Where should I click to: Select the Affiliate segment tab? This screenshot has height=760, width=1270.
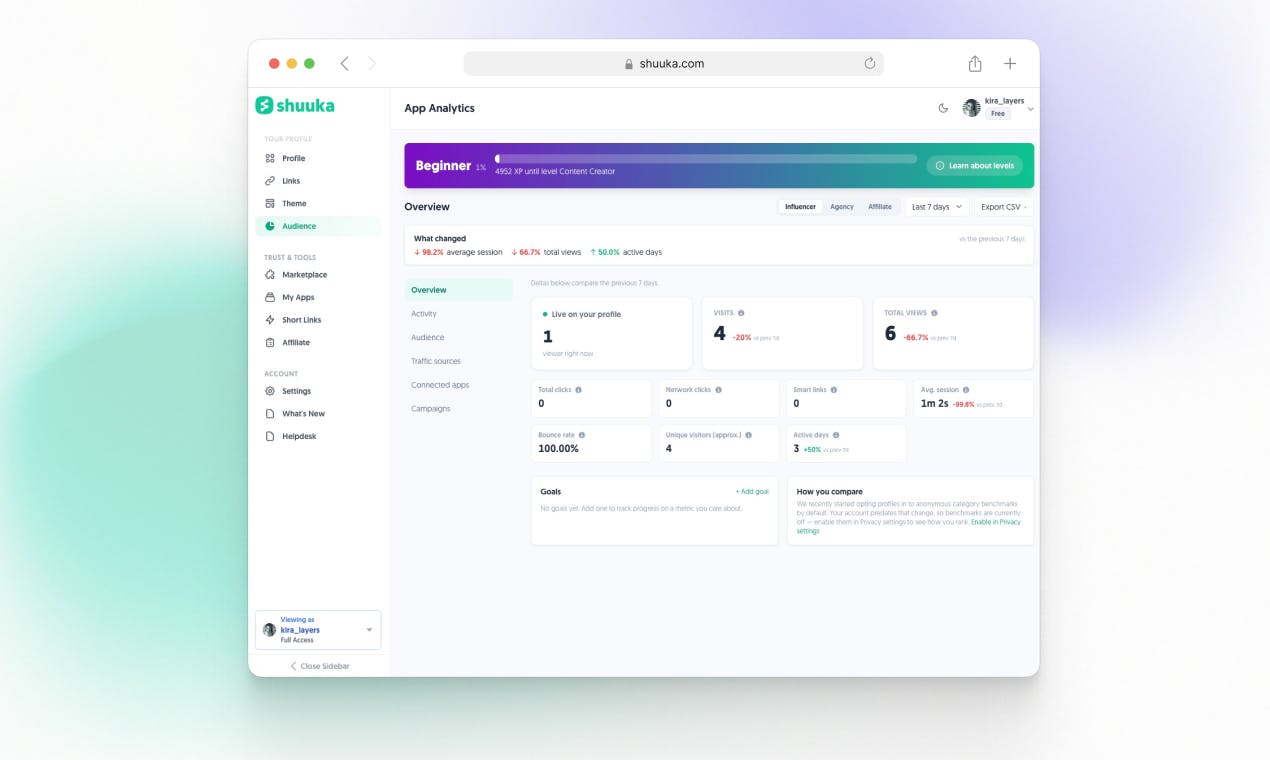coord(880,207)
